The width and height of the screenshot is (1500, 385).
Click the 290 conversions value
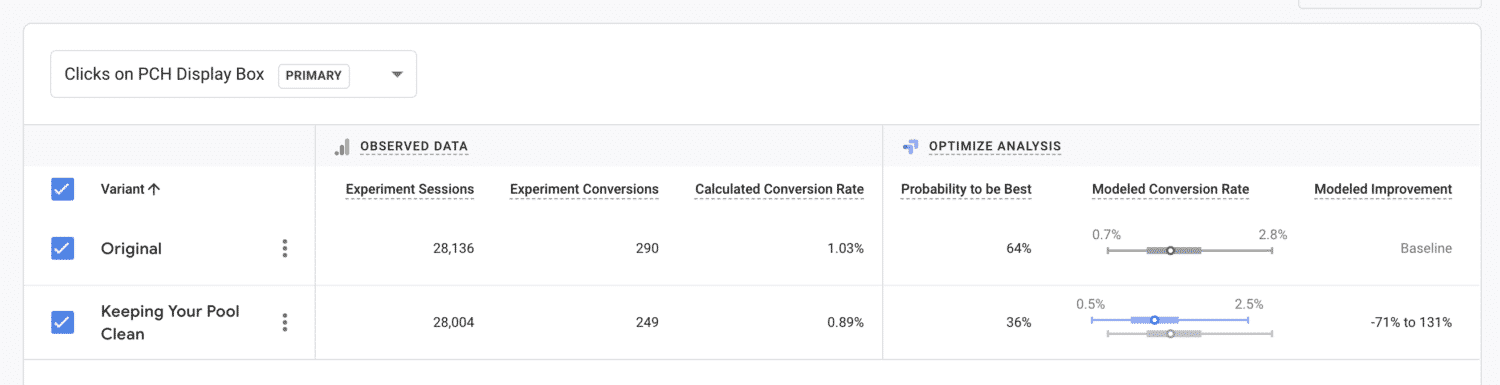click(x=646, y=249)
